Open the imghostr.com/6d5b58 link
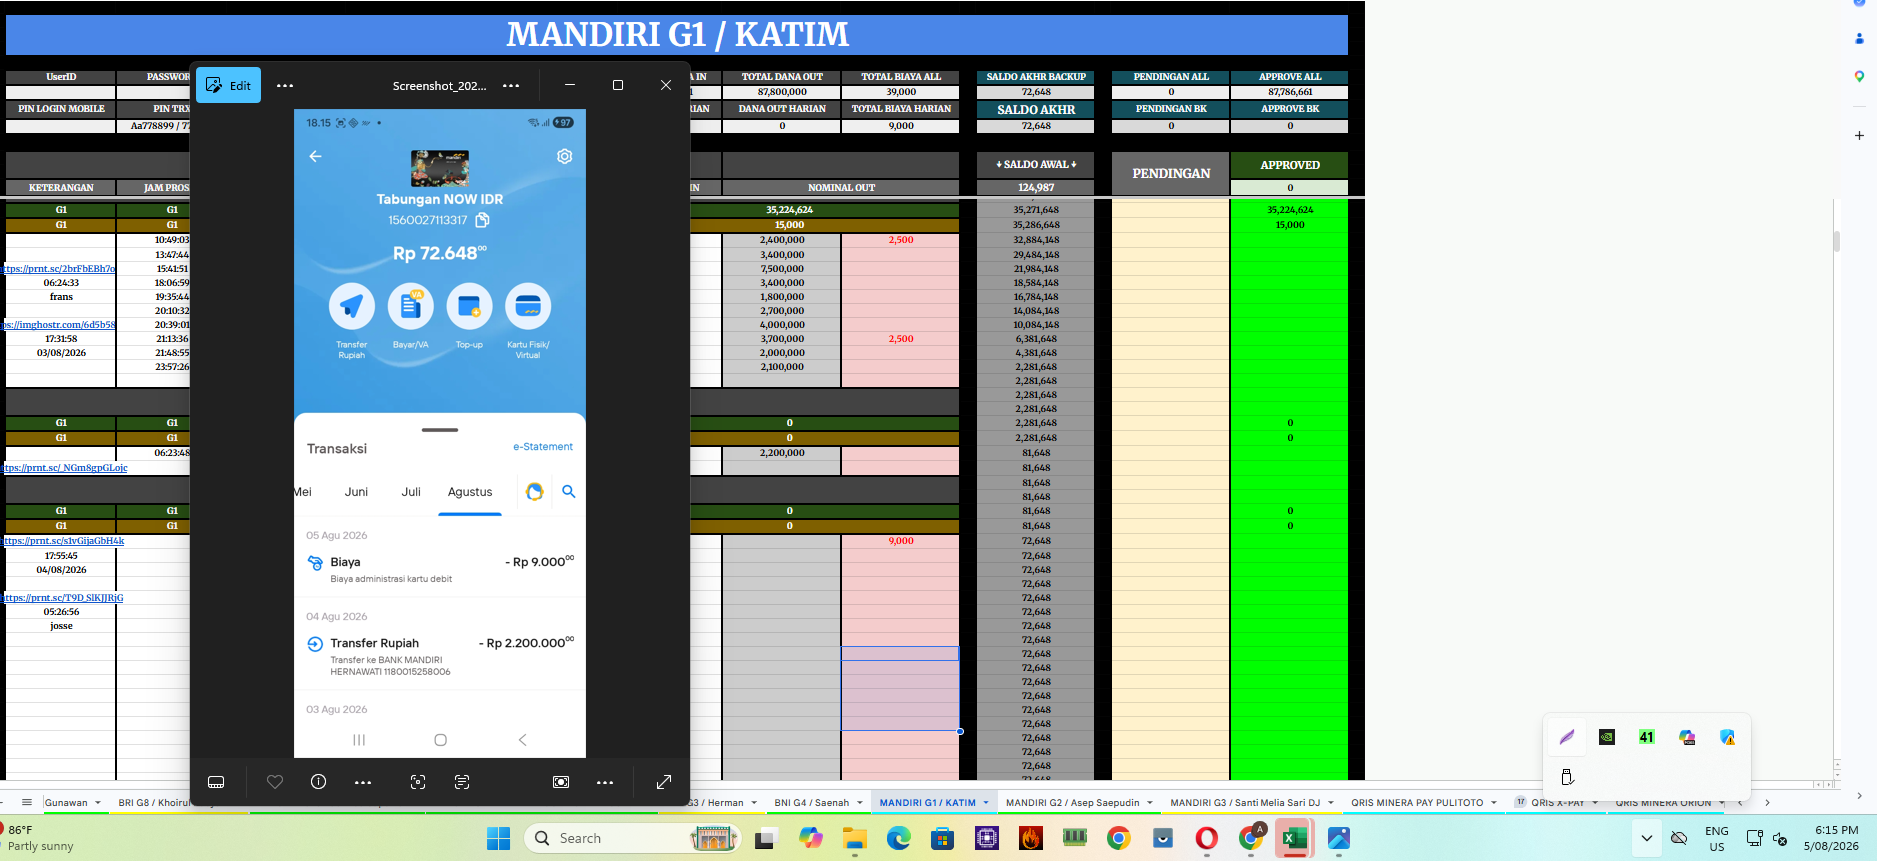 pyautogui.click(x=60, y=325)
